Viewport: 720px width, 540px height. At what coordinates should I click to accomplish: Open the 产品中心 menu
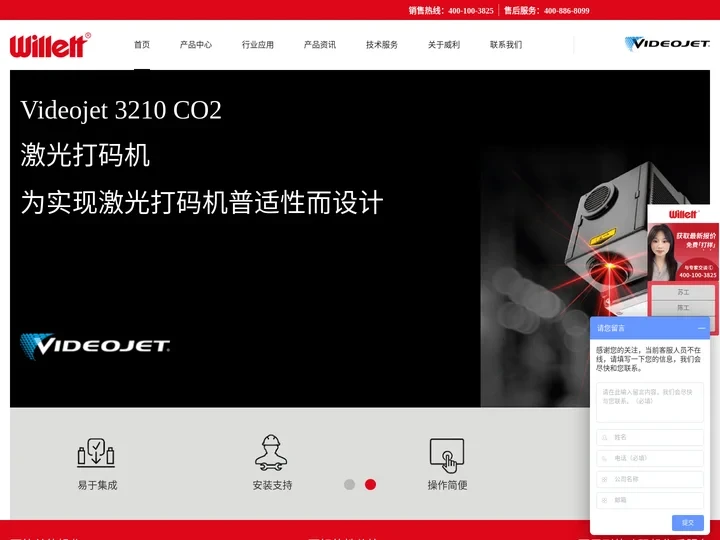point(196,45)
